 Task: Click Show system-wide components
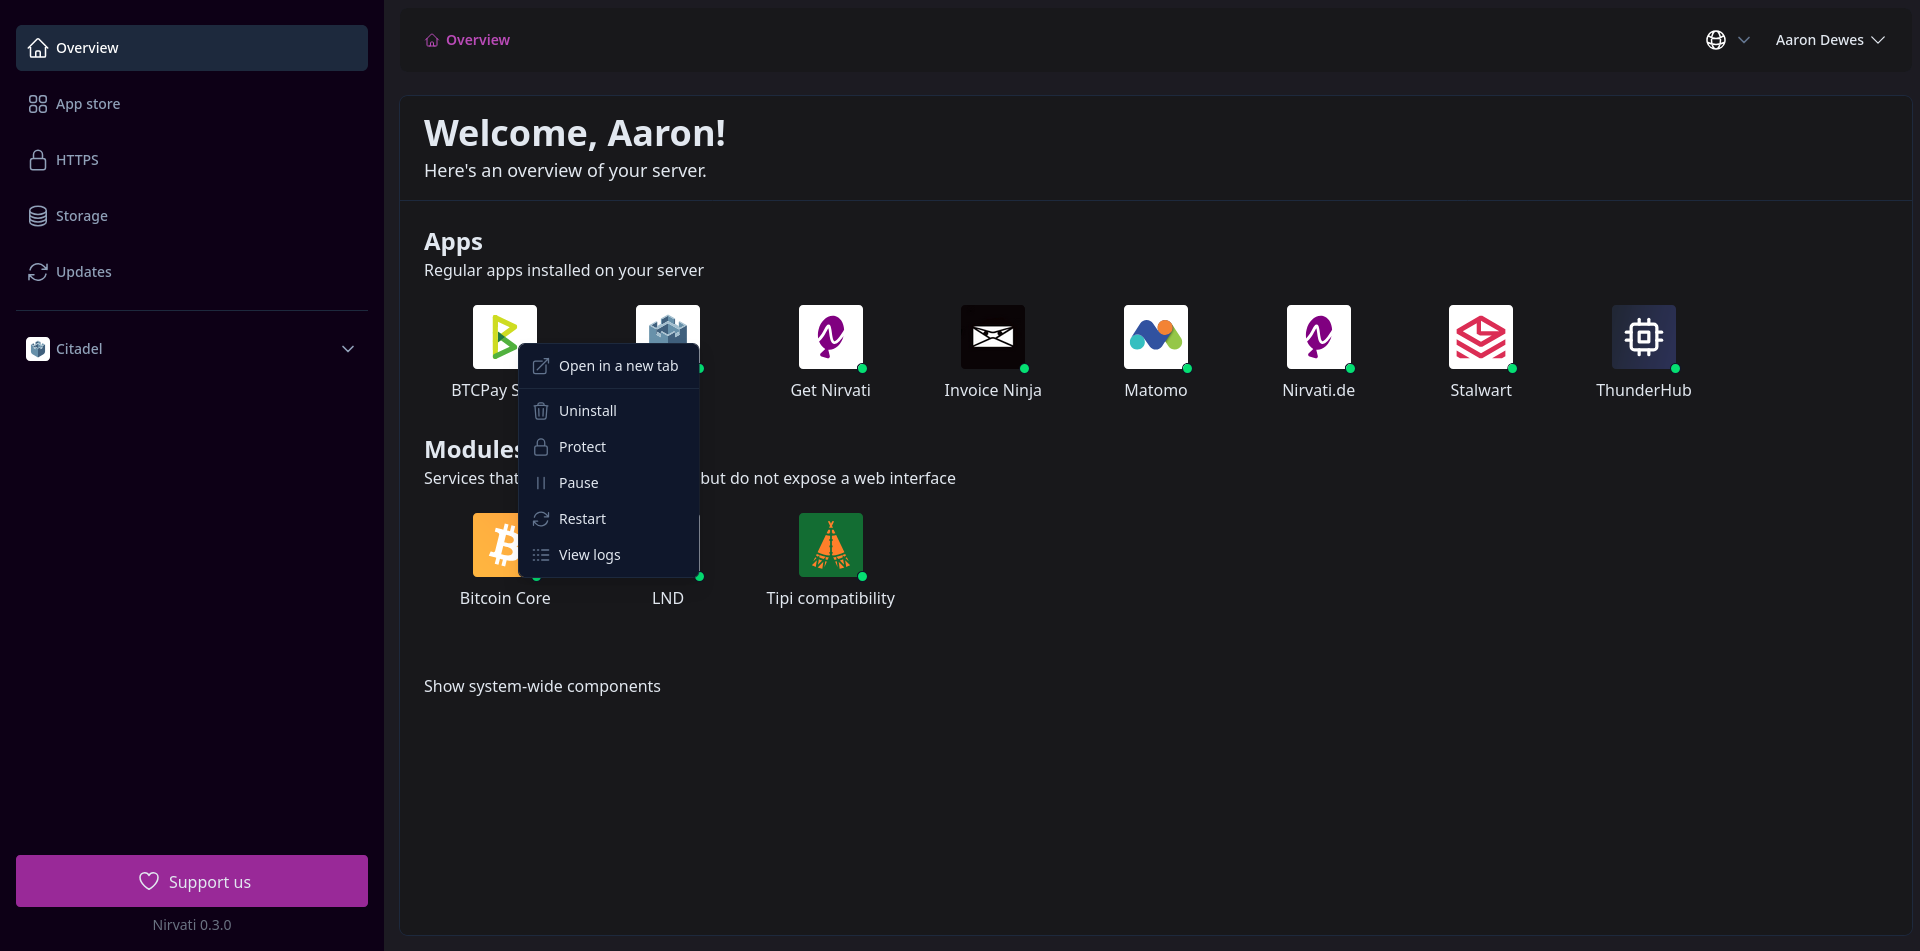pos(542,686)
